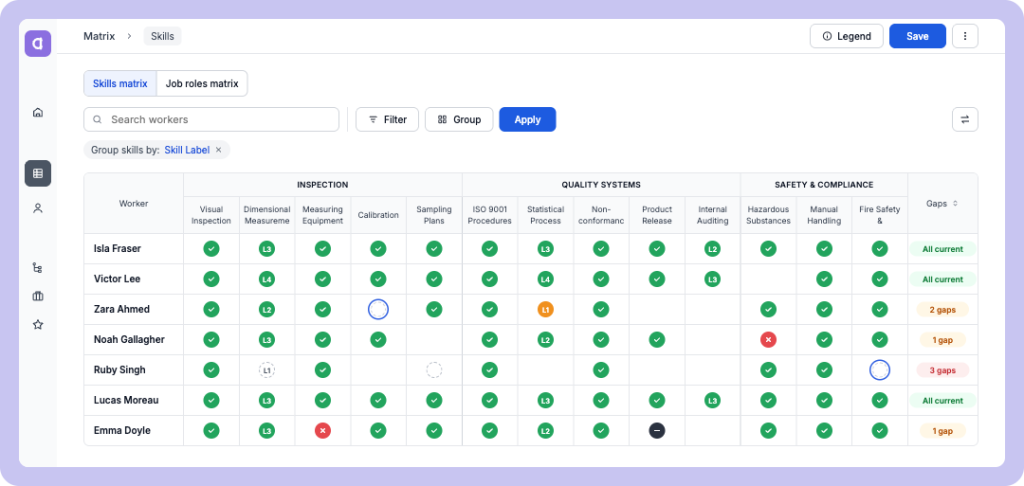Image resolution: width=1024 pixels, height=486 pixels.
Task: Open the Legend
Action: click(846, 37)
